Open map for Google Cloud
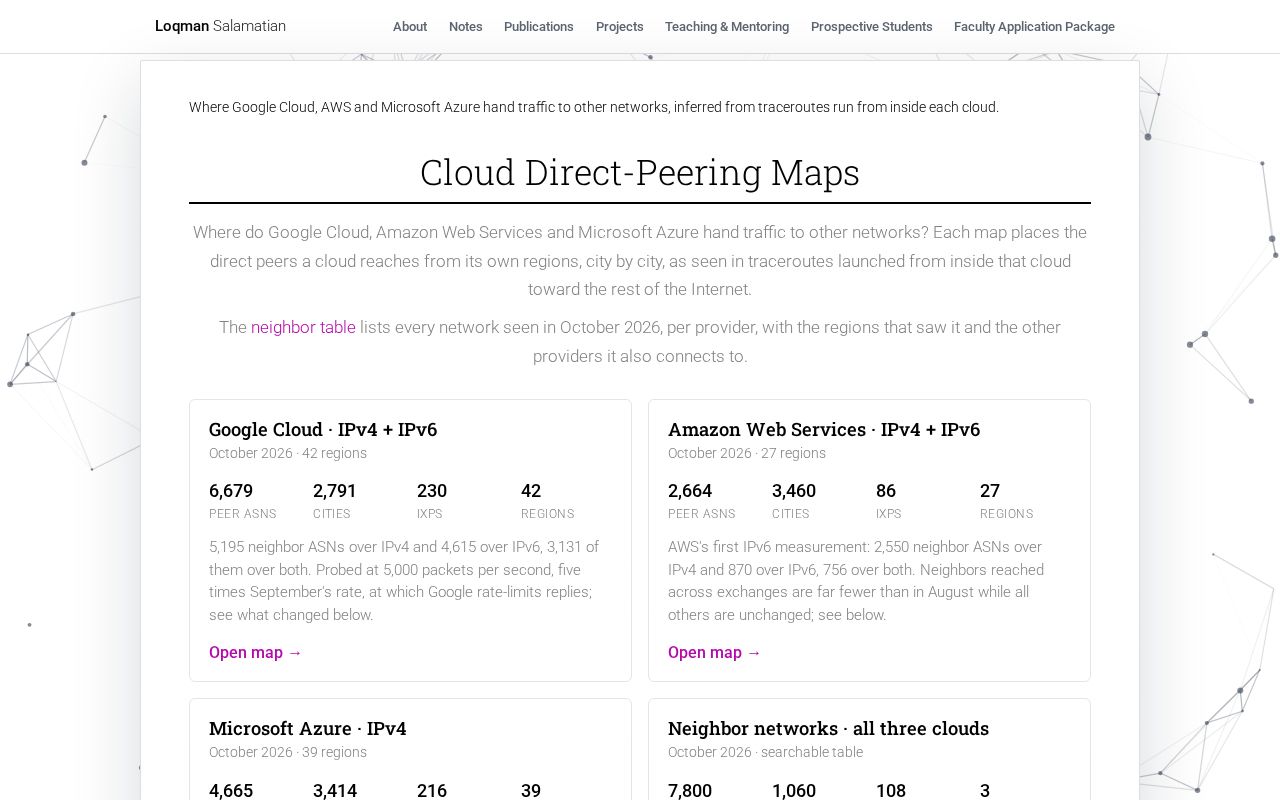The width and height of the screenshot is (1280, 800). pos(256,652)
